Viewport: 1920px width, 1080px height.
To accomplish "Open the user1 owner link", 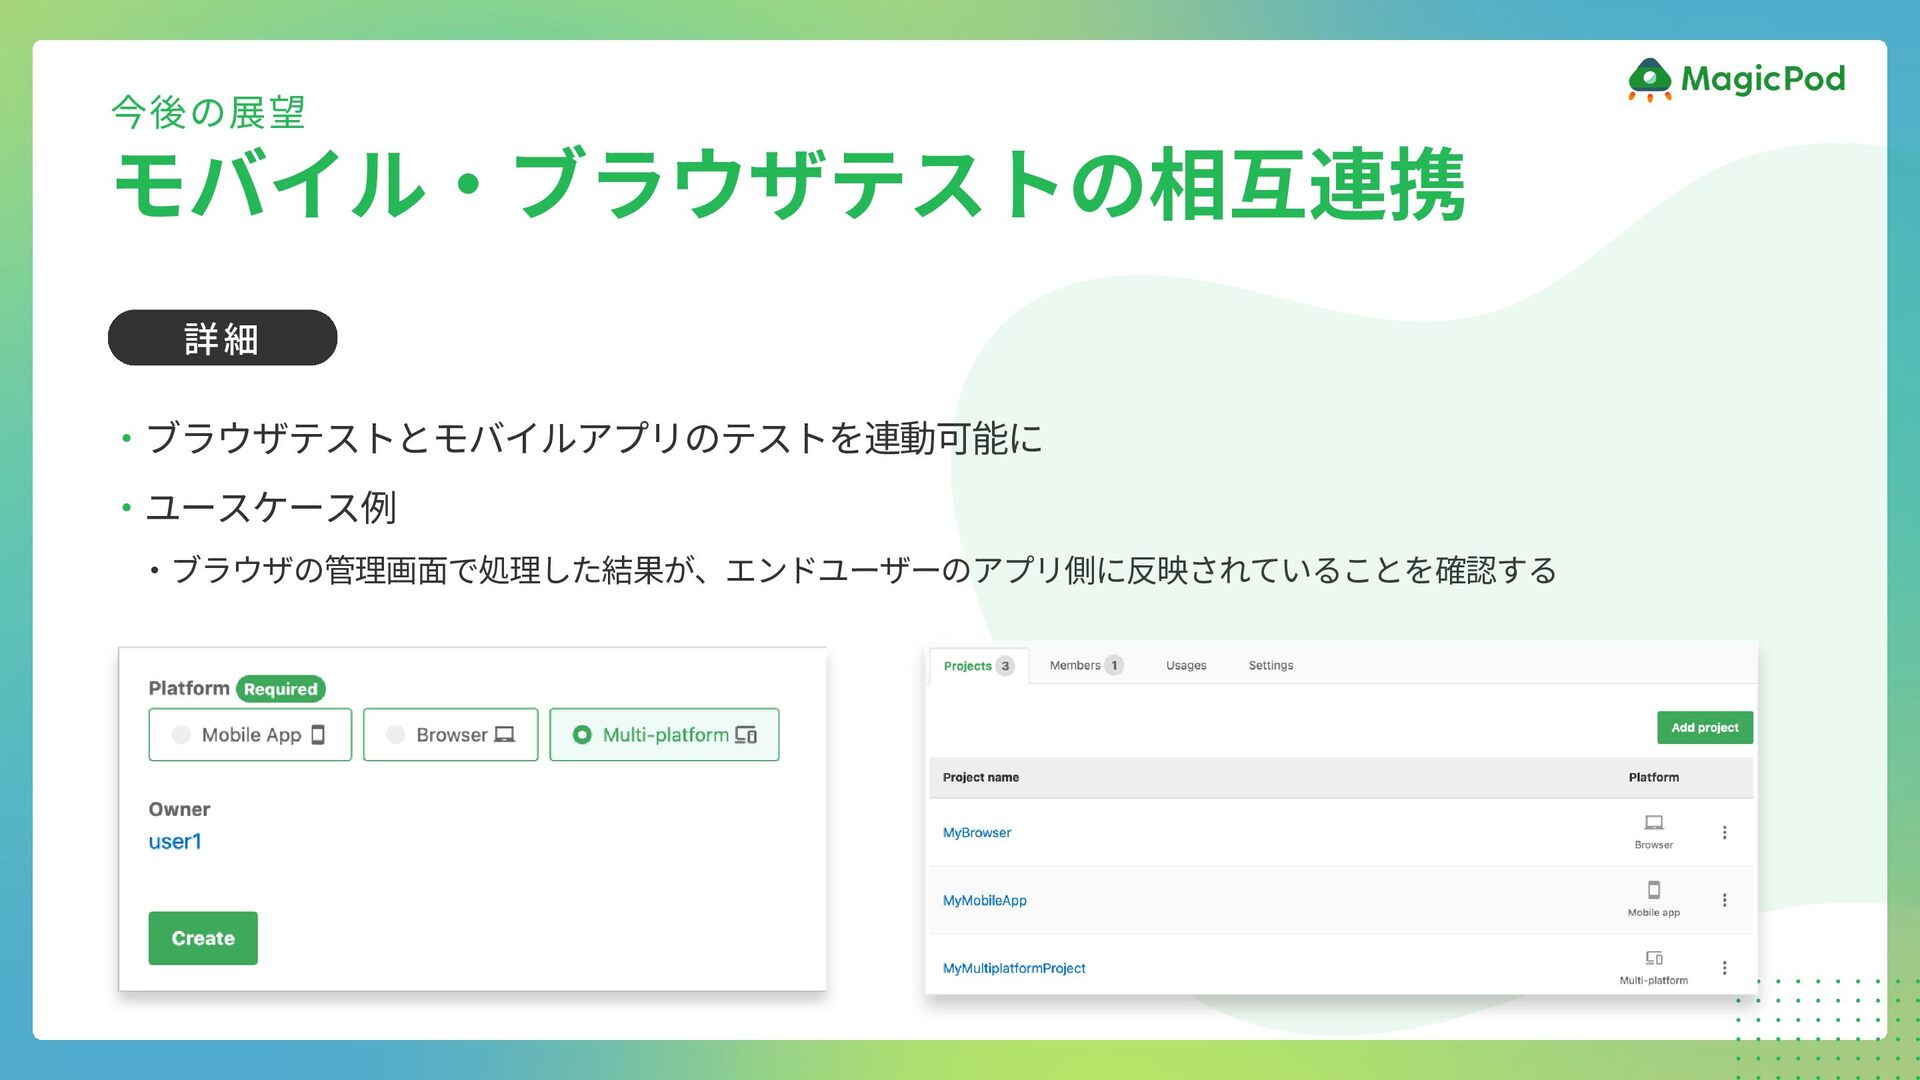I will click(x=175, y=842).
